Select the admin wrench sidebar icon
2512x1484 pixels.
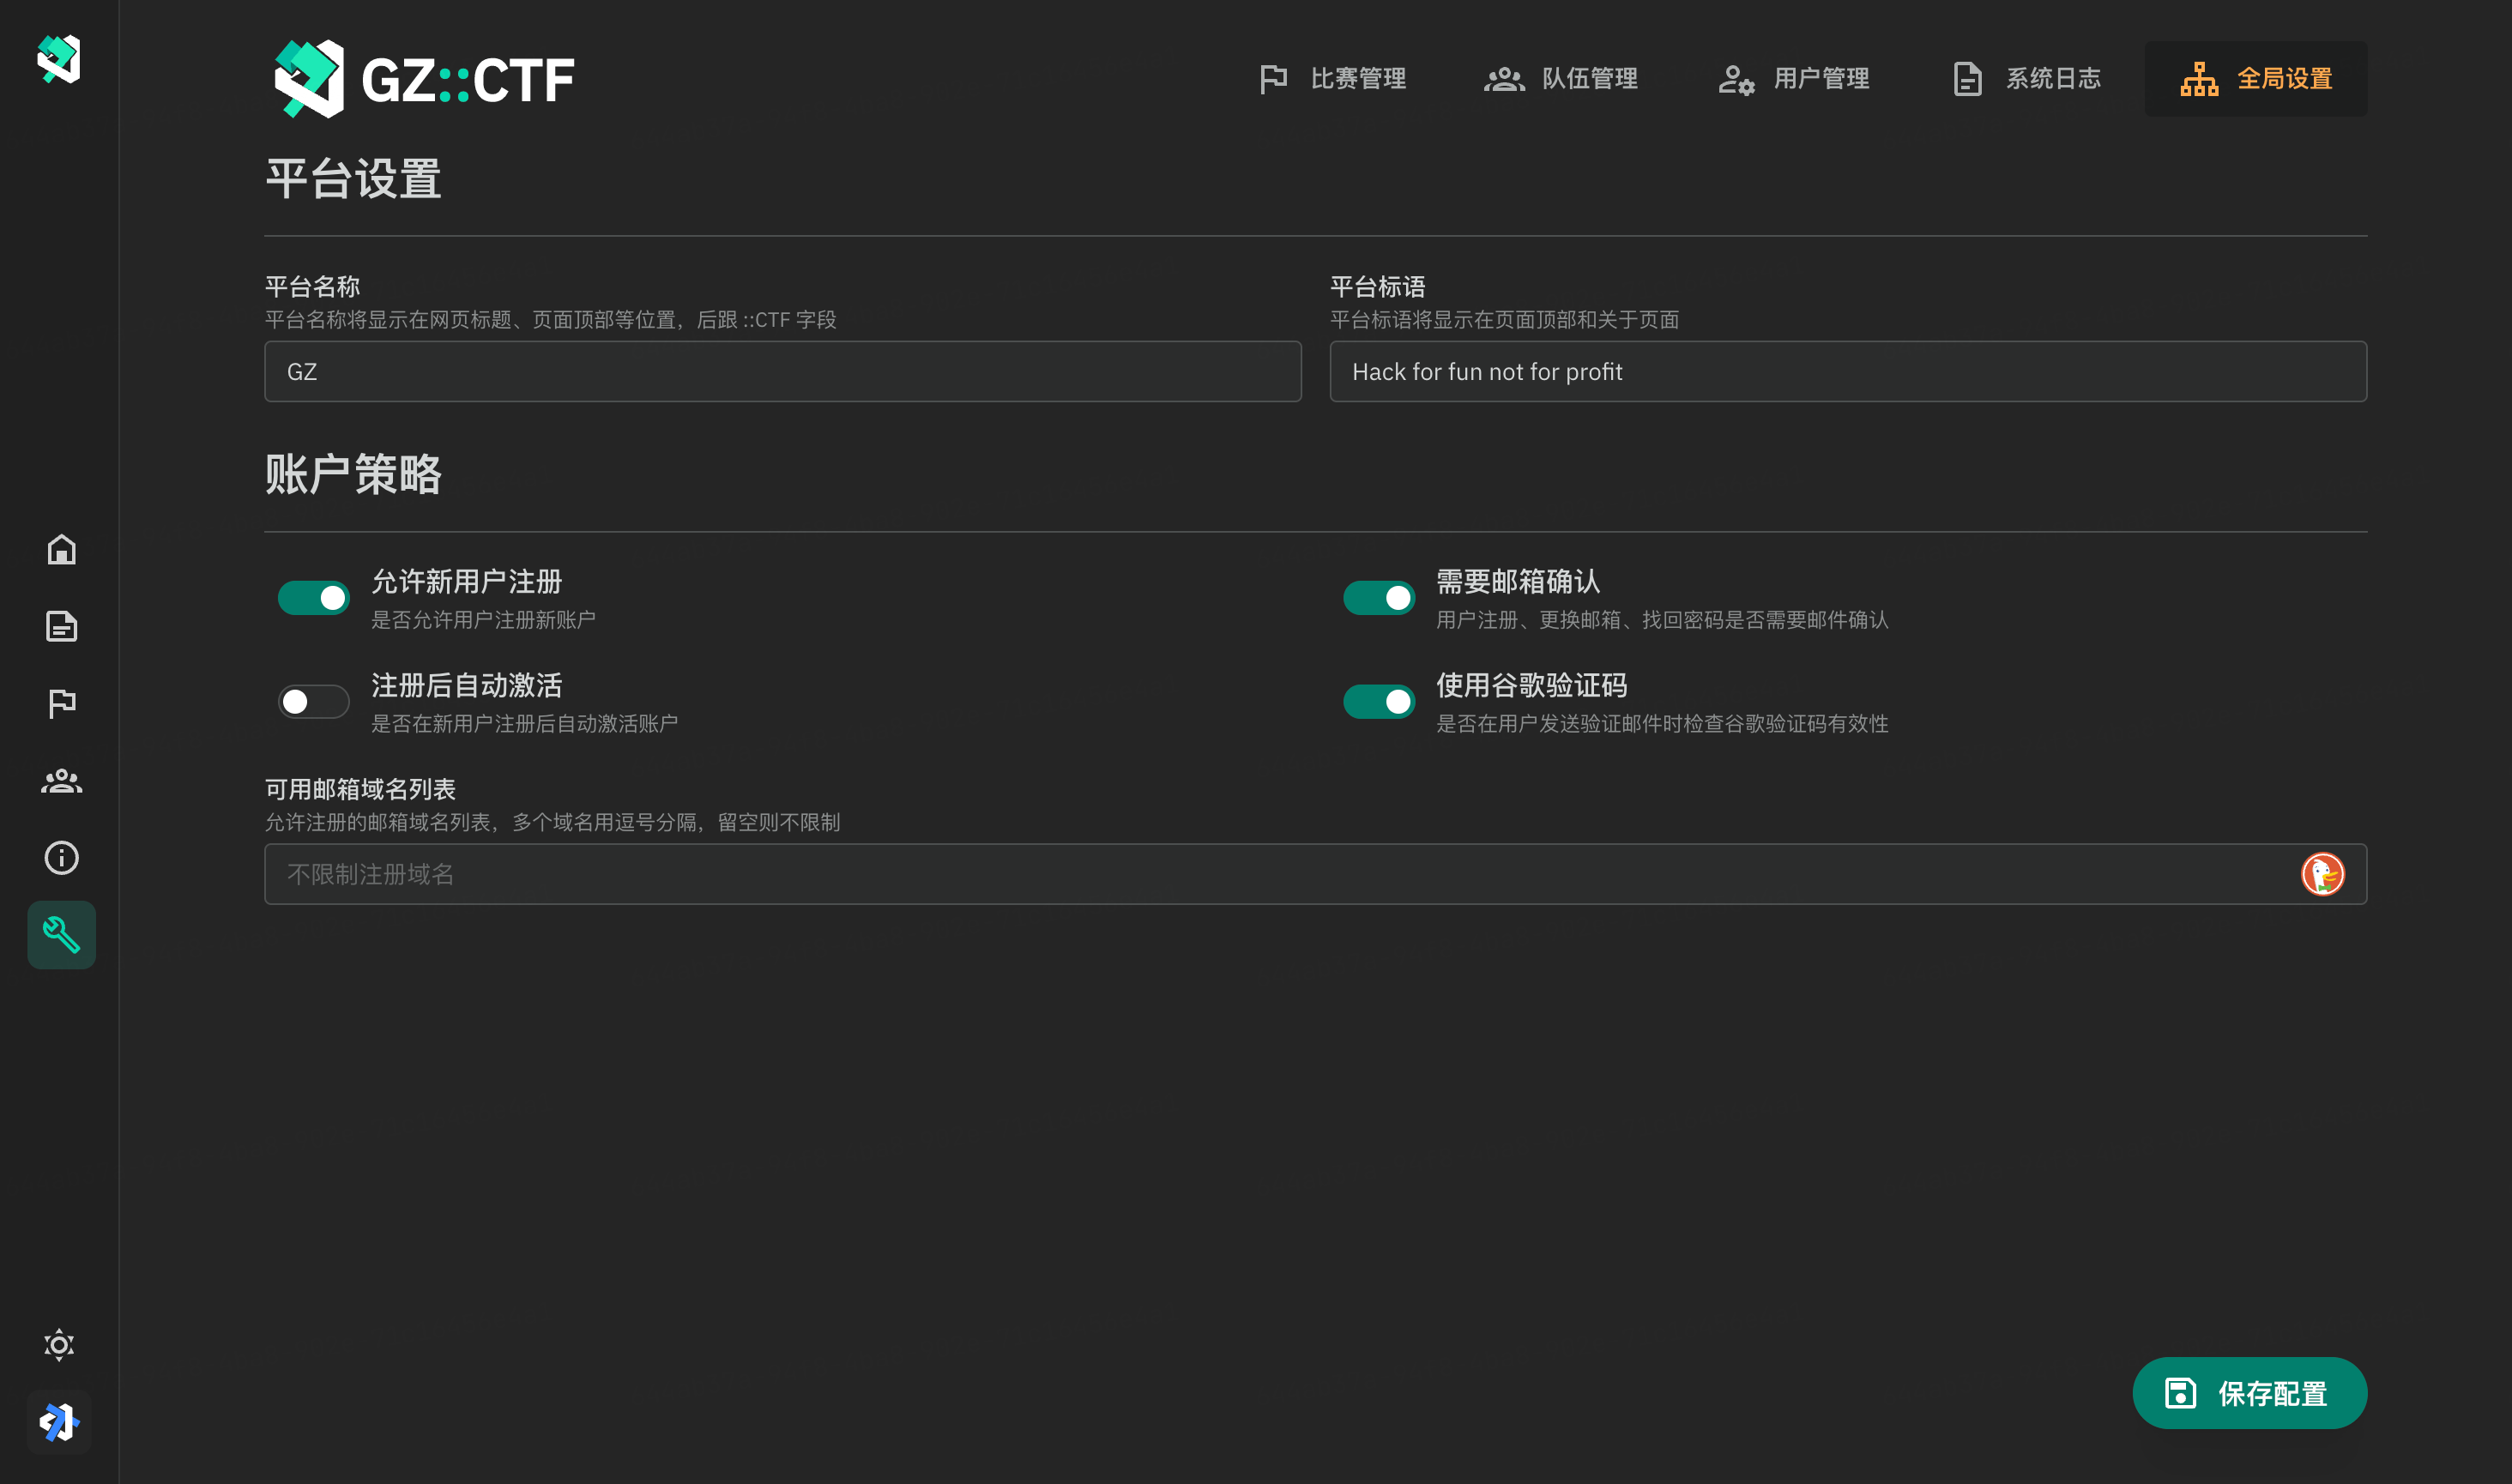point(61,935)
